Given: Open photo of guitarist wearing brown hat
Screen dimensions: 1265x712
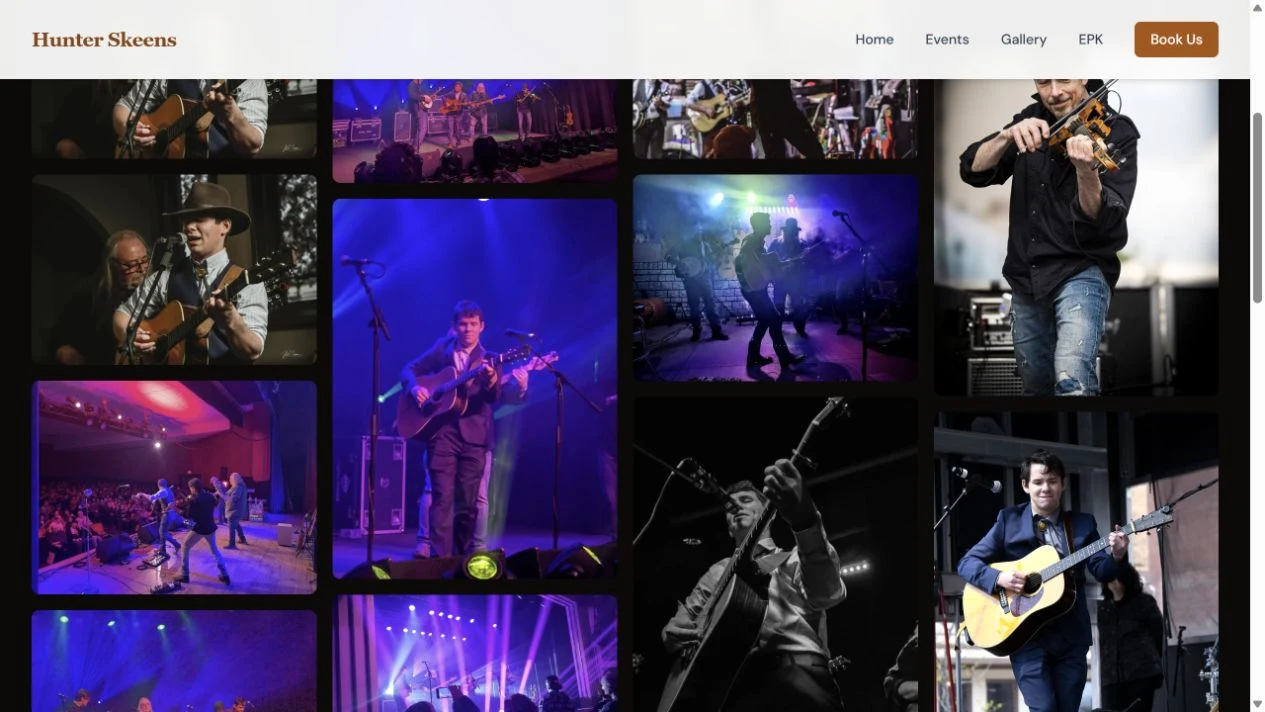Looking at the screenshot, I should (174, 269).
